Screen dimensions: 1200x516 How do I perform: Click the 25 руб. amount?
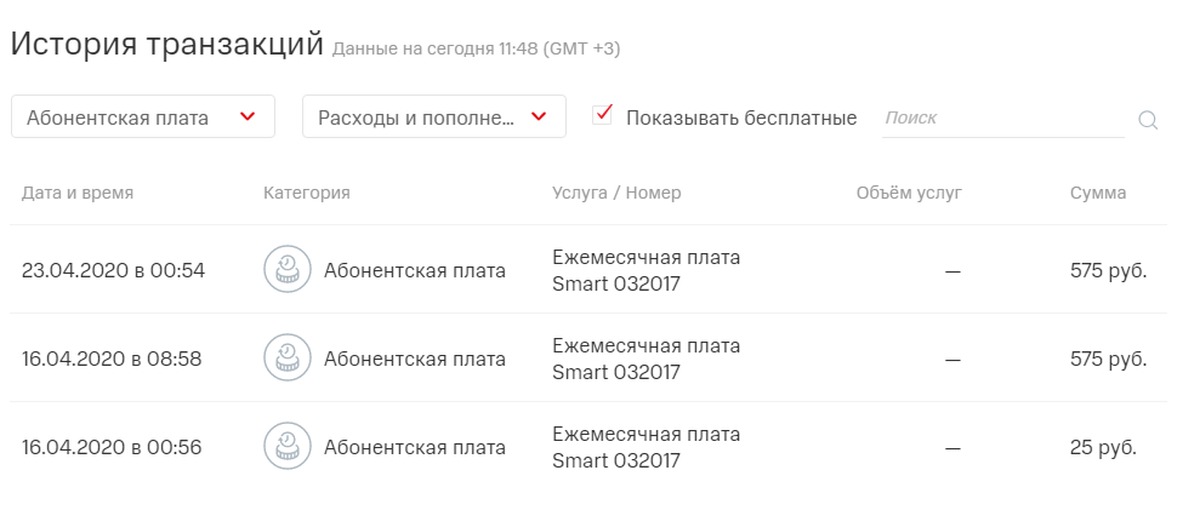pyautogui.click(x=1103, y=448)
